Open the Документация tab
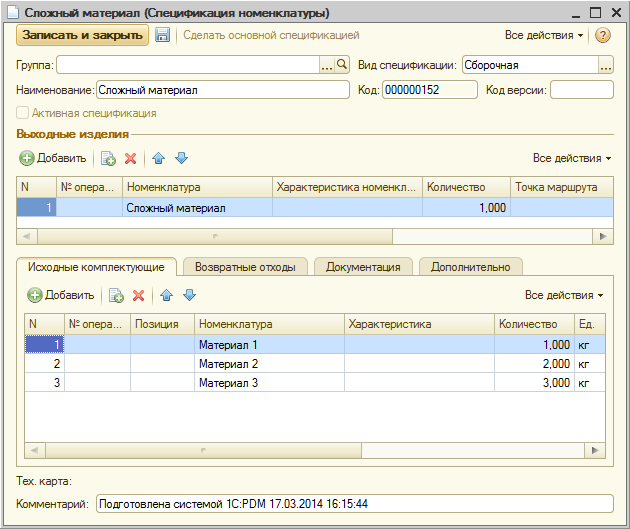 pos(363,267)
